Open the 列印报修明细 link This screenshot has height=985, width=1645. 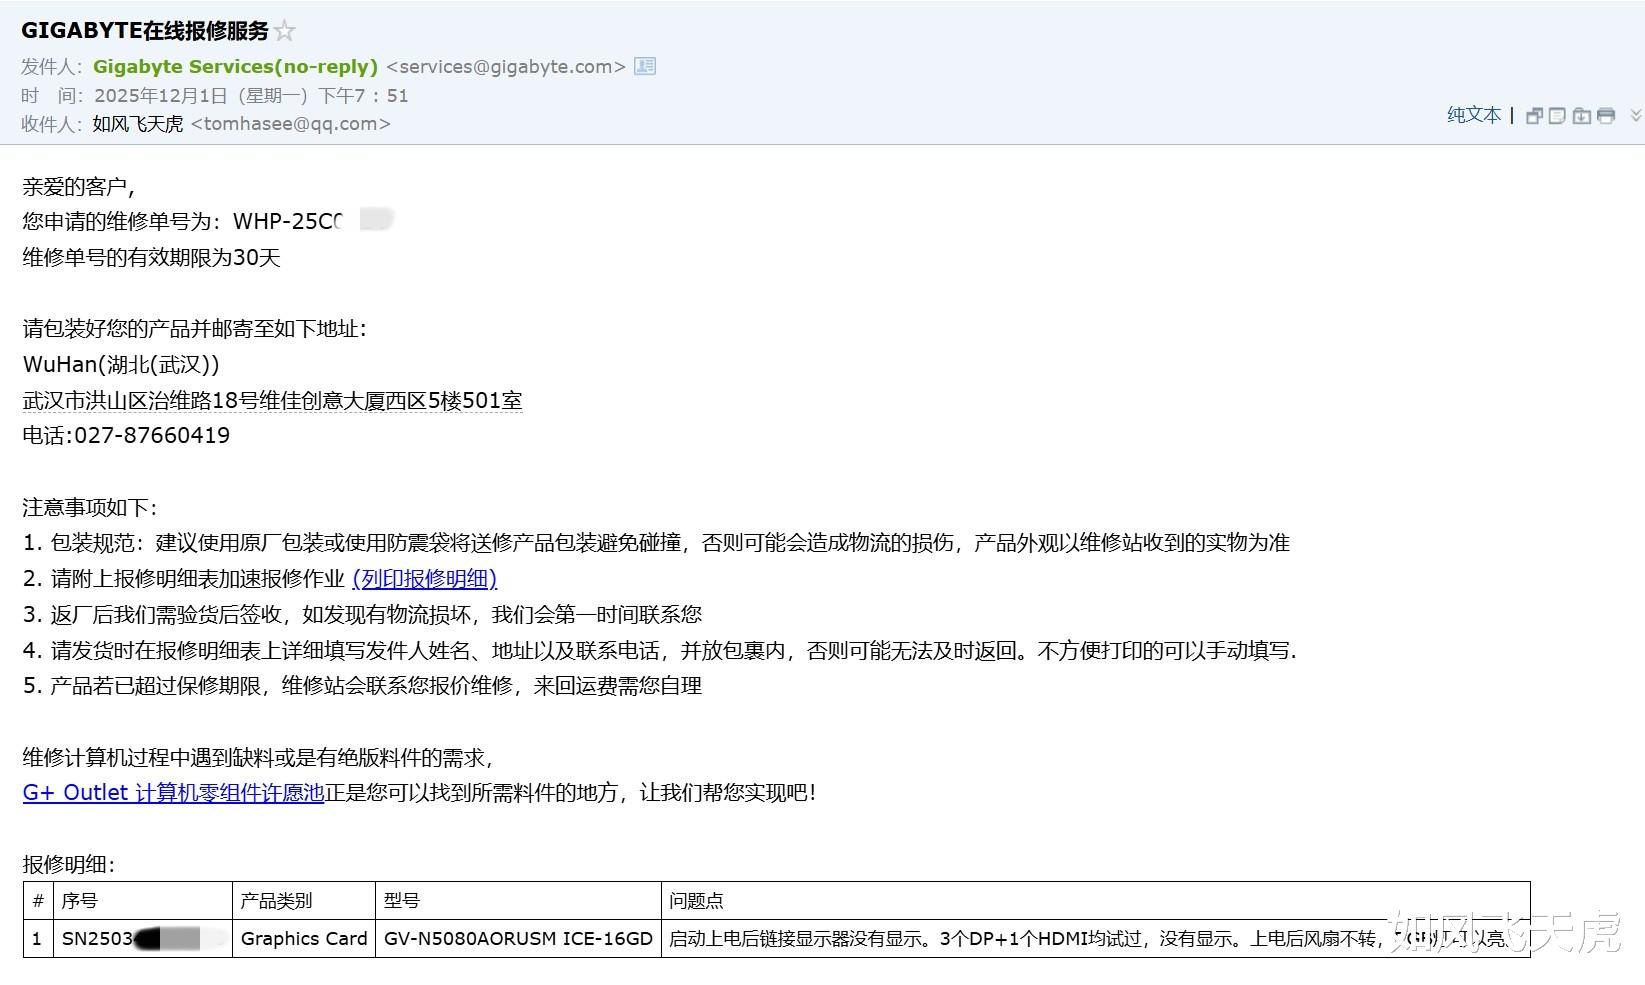tap(425, 579)
